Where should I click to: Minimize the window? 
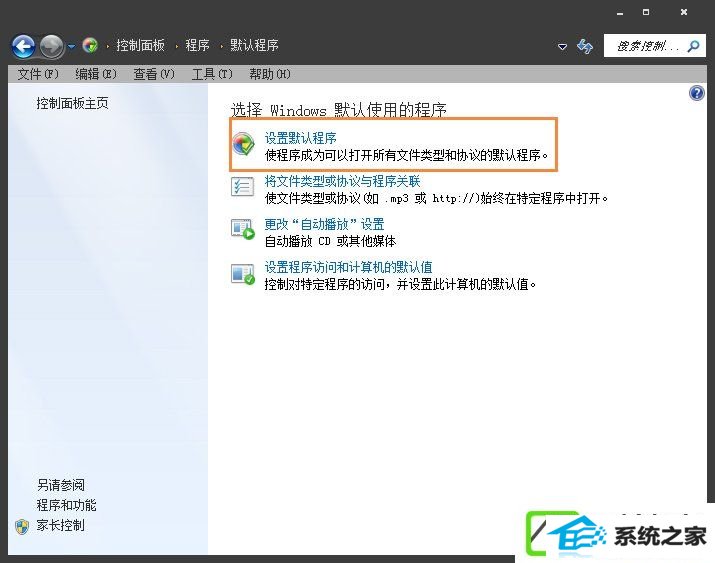(x=620, y=13)
